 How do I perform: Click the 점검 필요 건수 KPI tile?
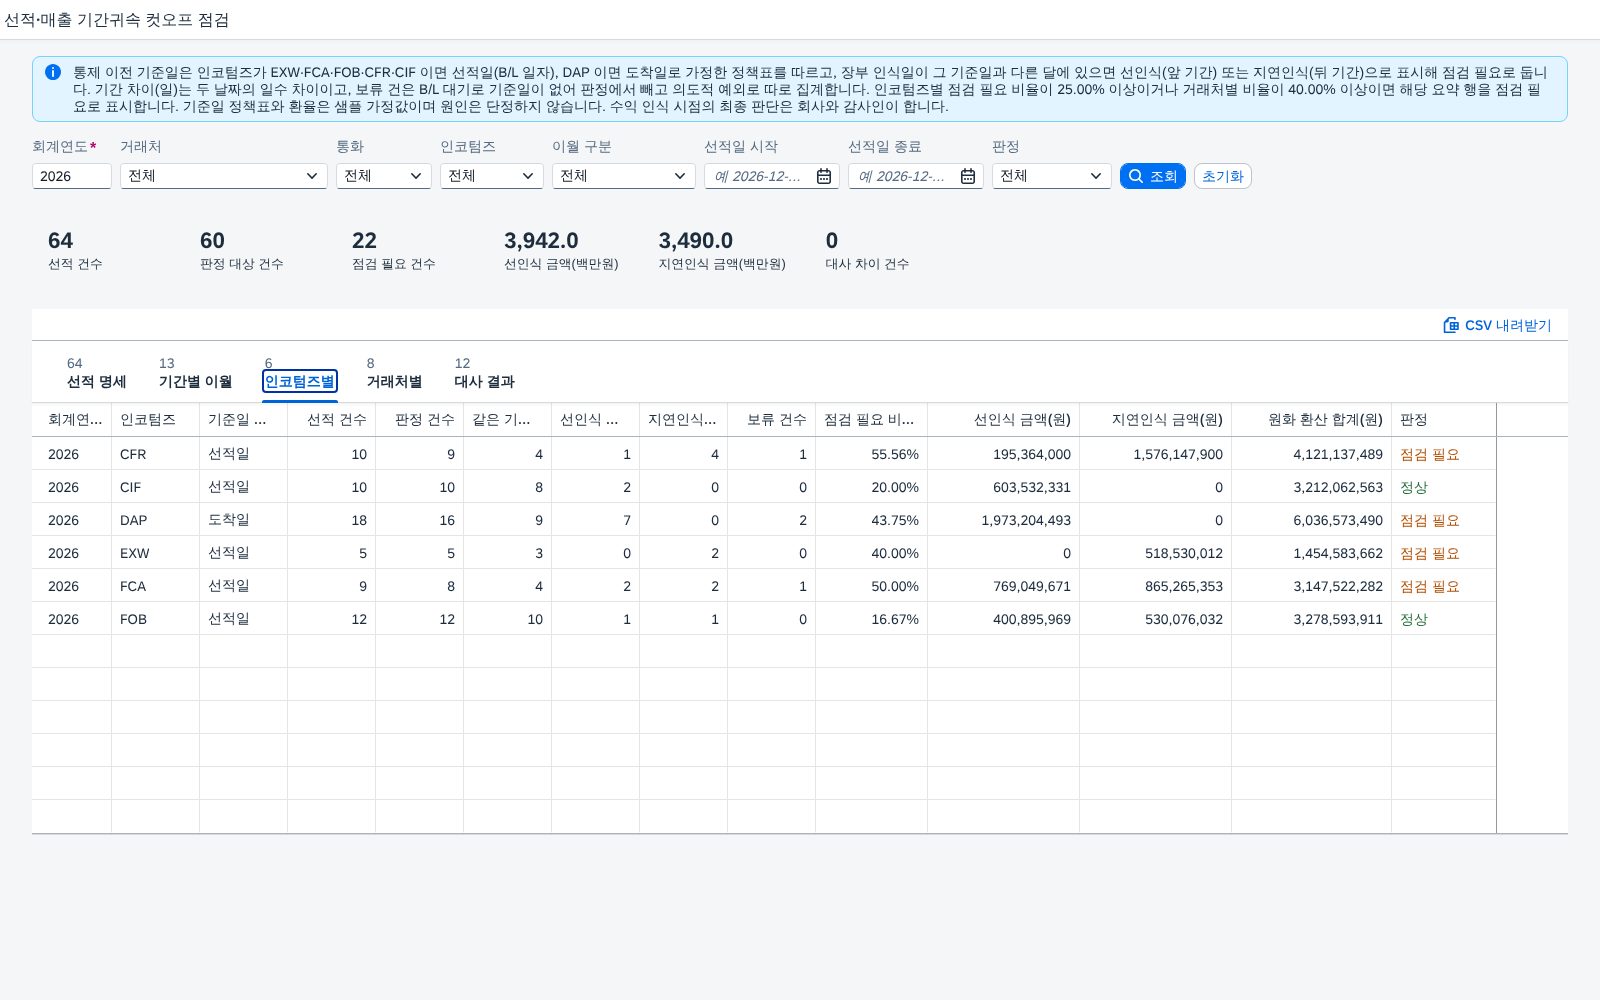point(393,250)
